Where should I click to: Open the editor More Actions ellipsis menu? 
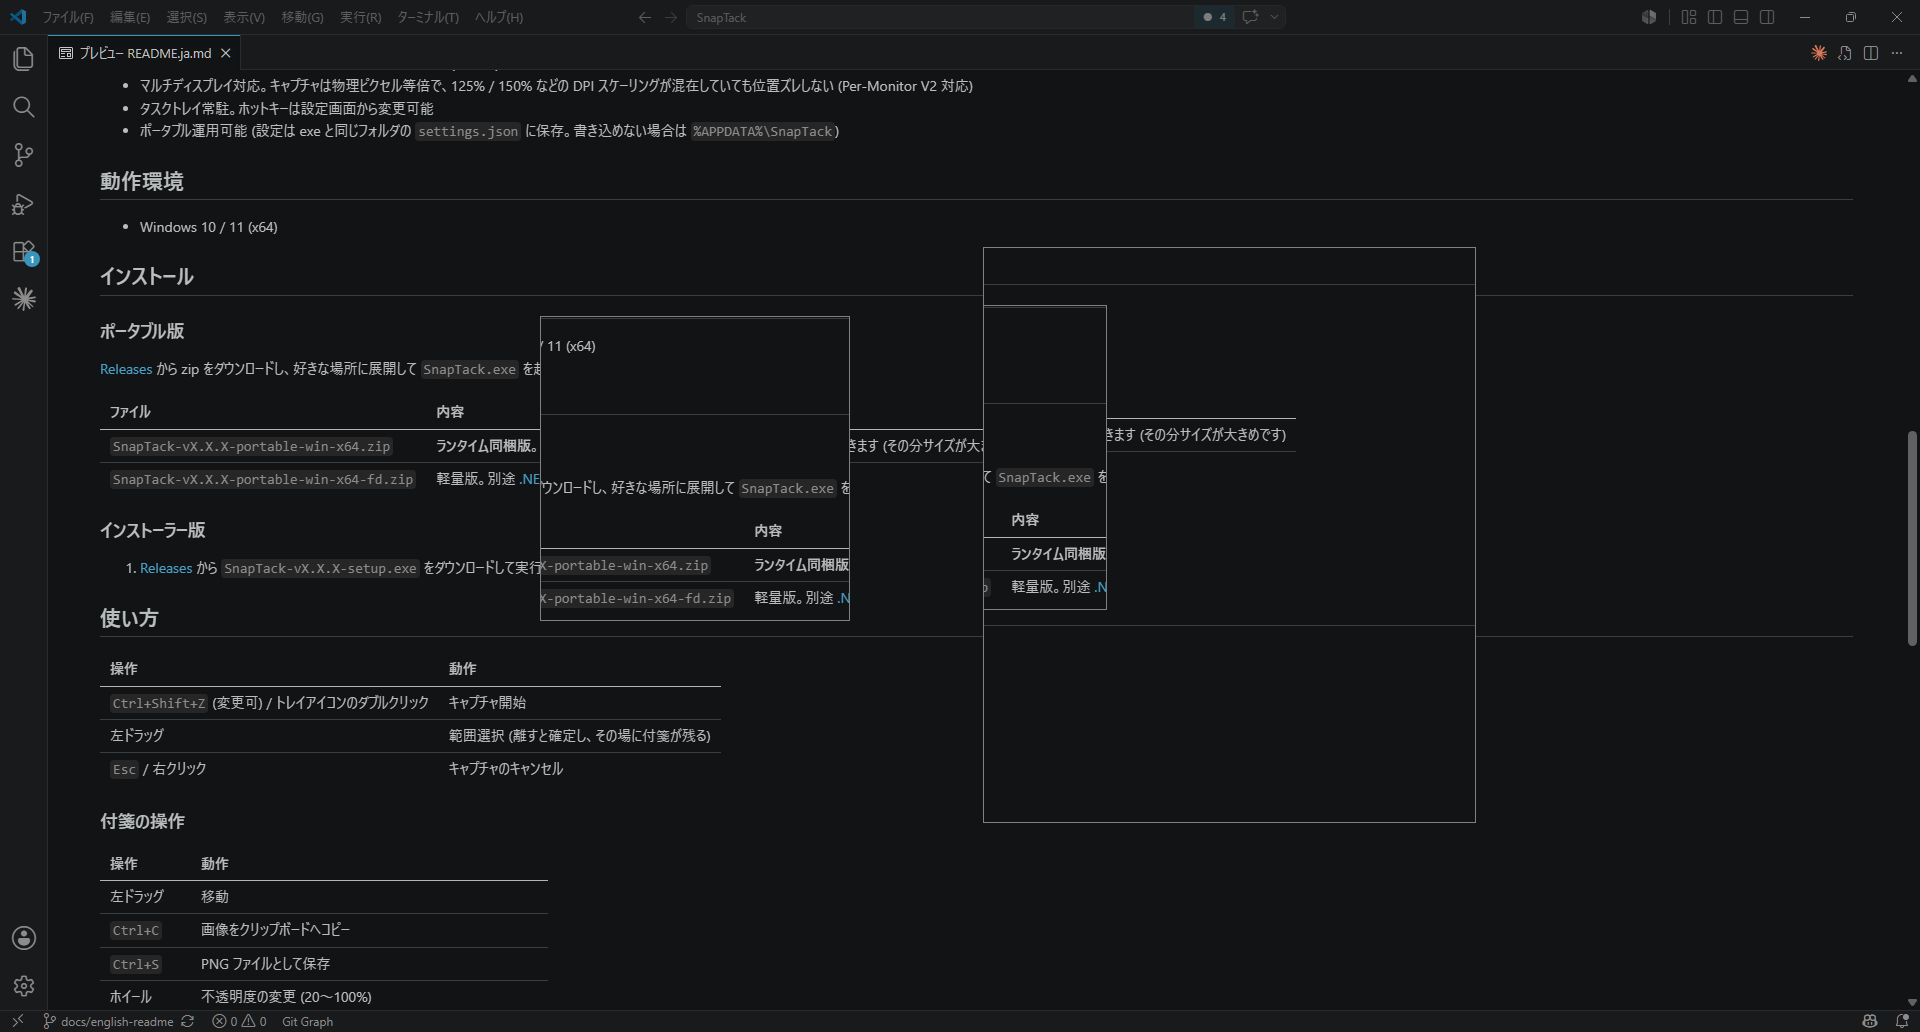pos(1897,53)
